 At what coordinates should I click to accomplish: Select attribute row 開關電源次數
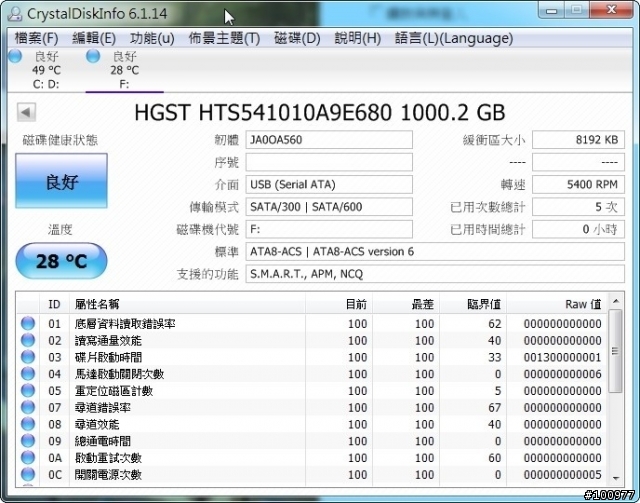[x=312, y=474]
